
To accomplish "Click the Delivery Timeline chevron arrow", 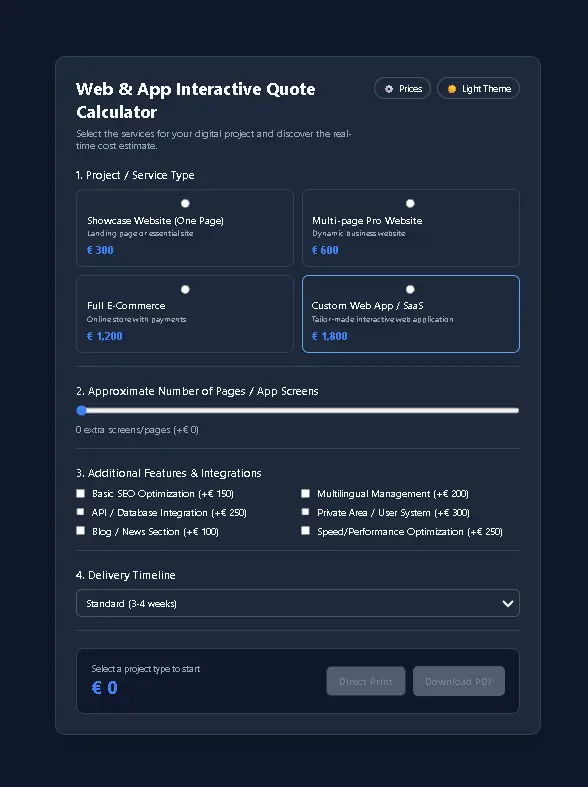I will 508,603.
